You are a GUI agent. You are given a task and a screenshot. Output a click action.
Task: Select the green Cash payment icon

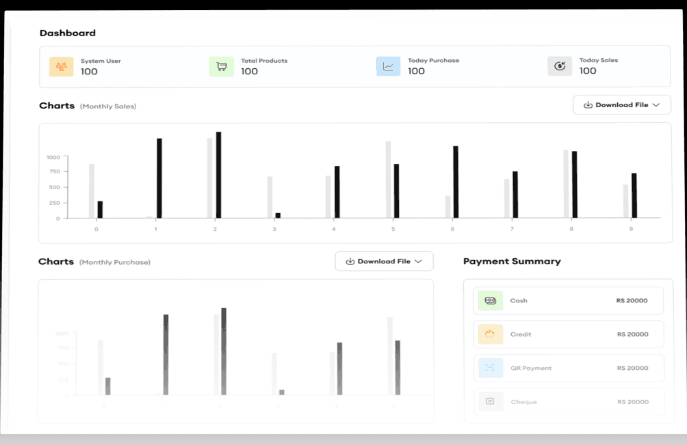[490, 301]
